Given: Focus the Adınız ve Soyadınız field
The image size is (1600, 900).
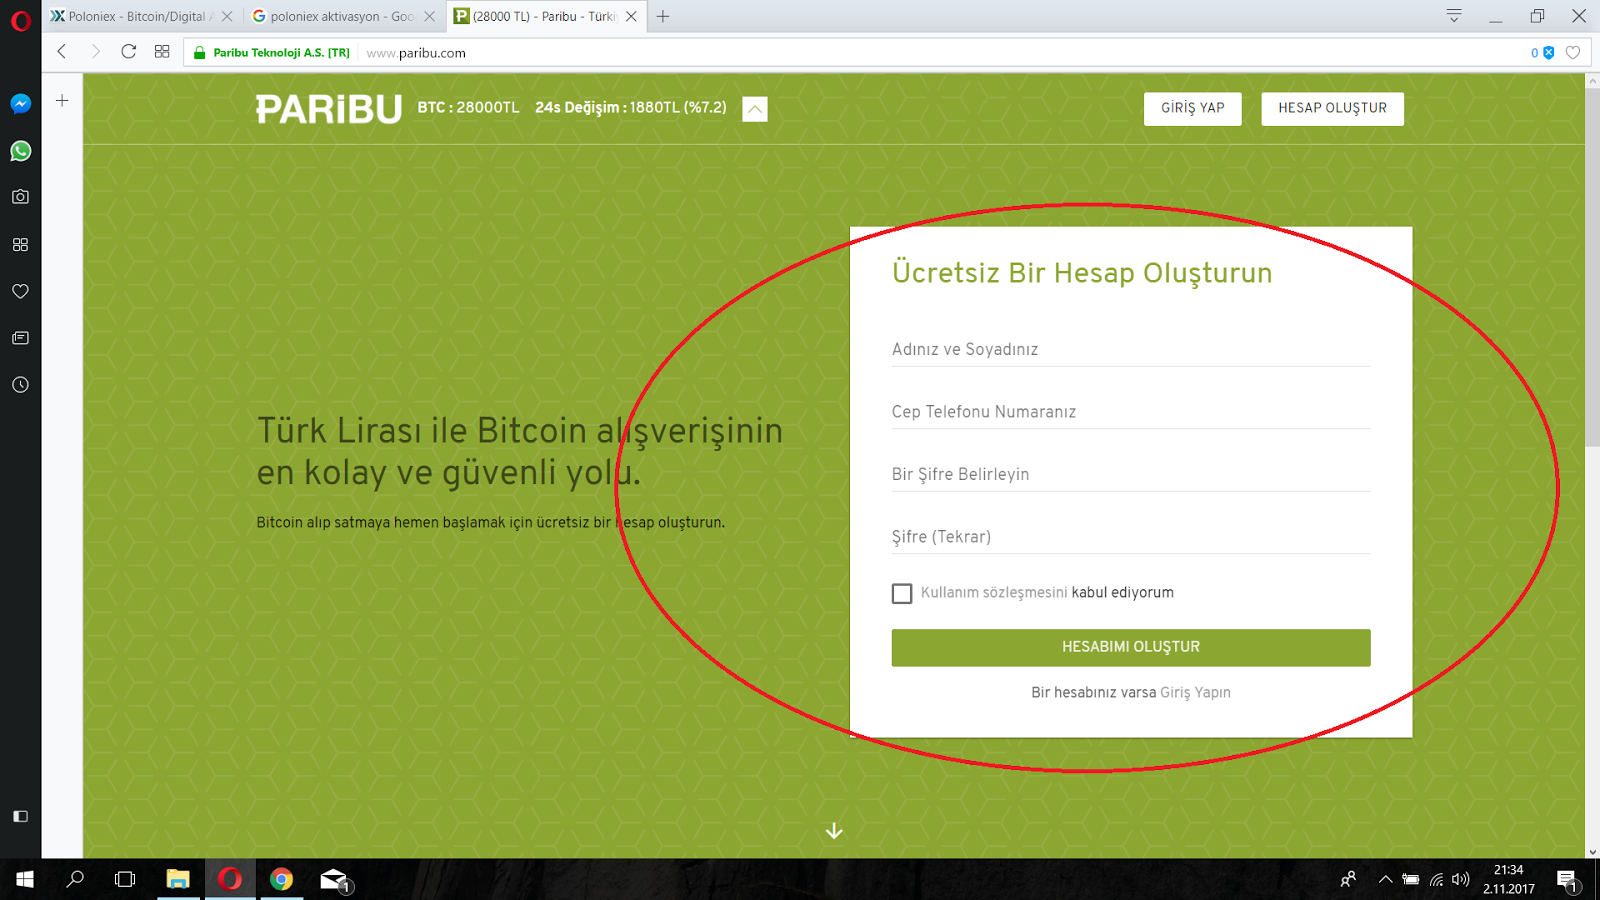Looking at the screenshot, I should (x=1131, y=350).
